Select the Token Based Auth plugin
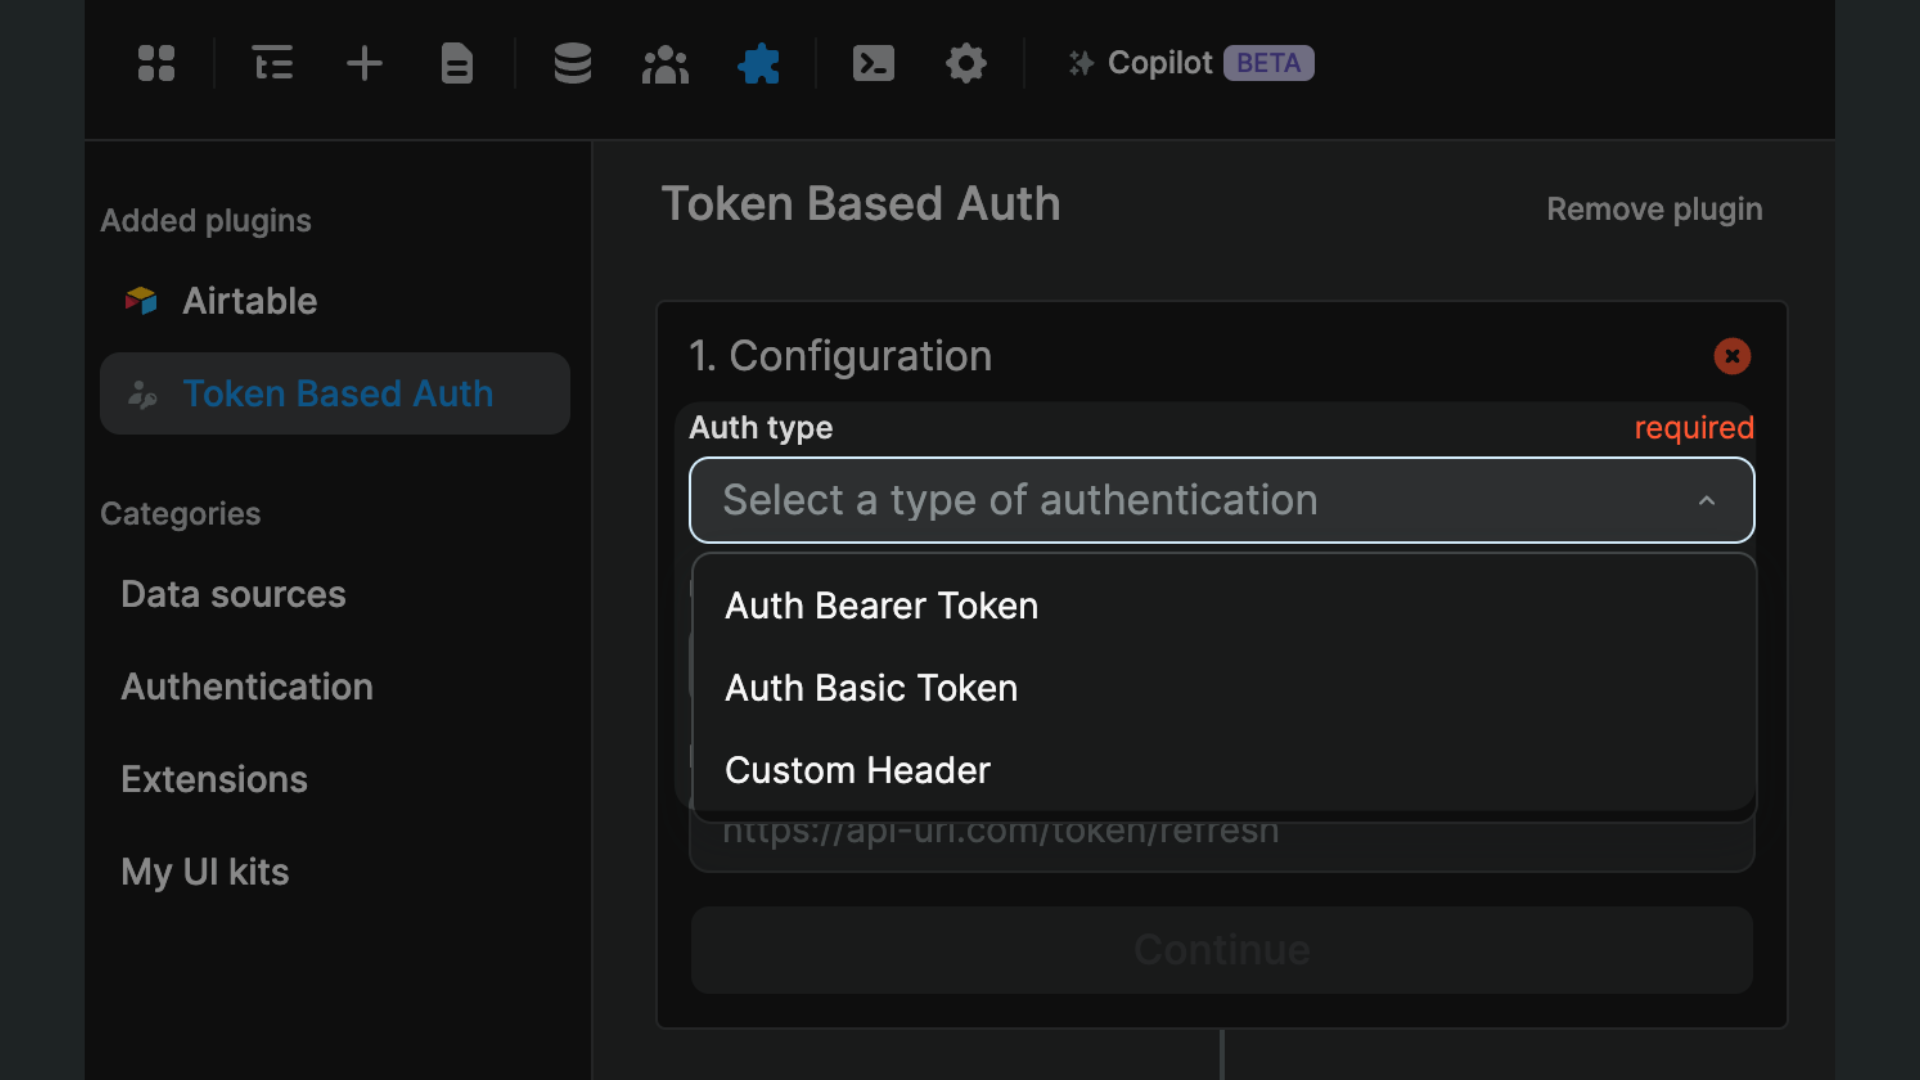The width and height of the screenshot is (1920, 1080). 337,394
